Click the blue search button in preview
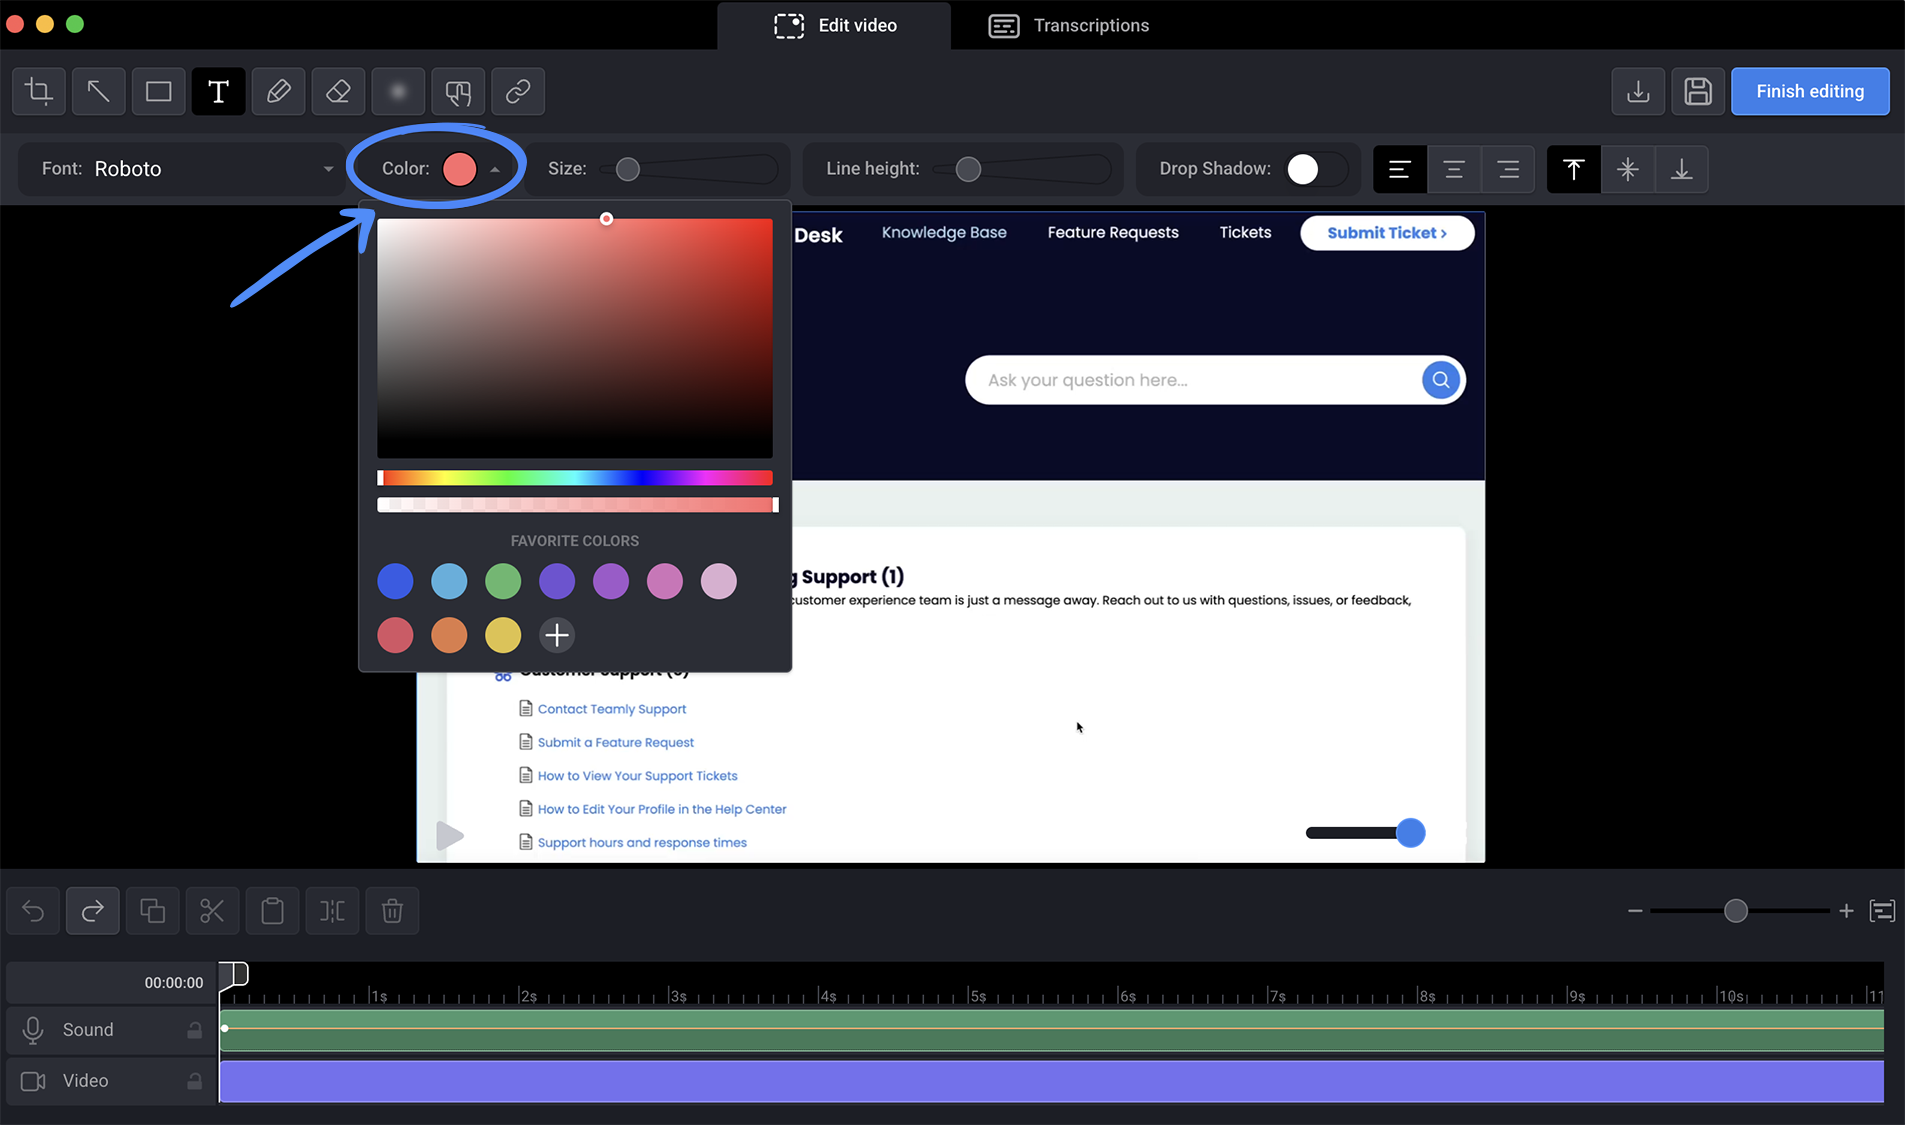The image size is (1905, 1125). tap(1441, 380)
